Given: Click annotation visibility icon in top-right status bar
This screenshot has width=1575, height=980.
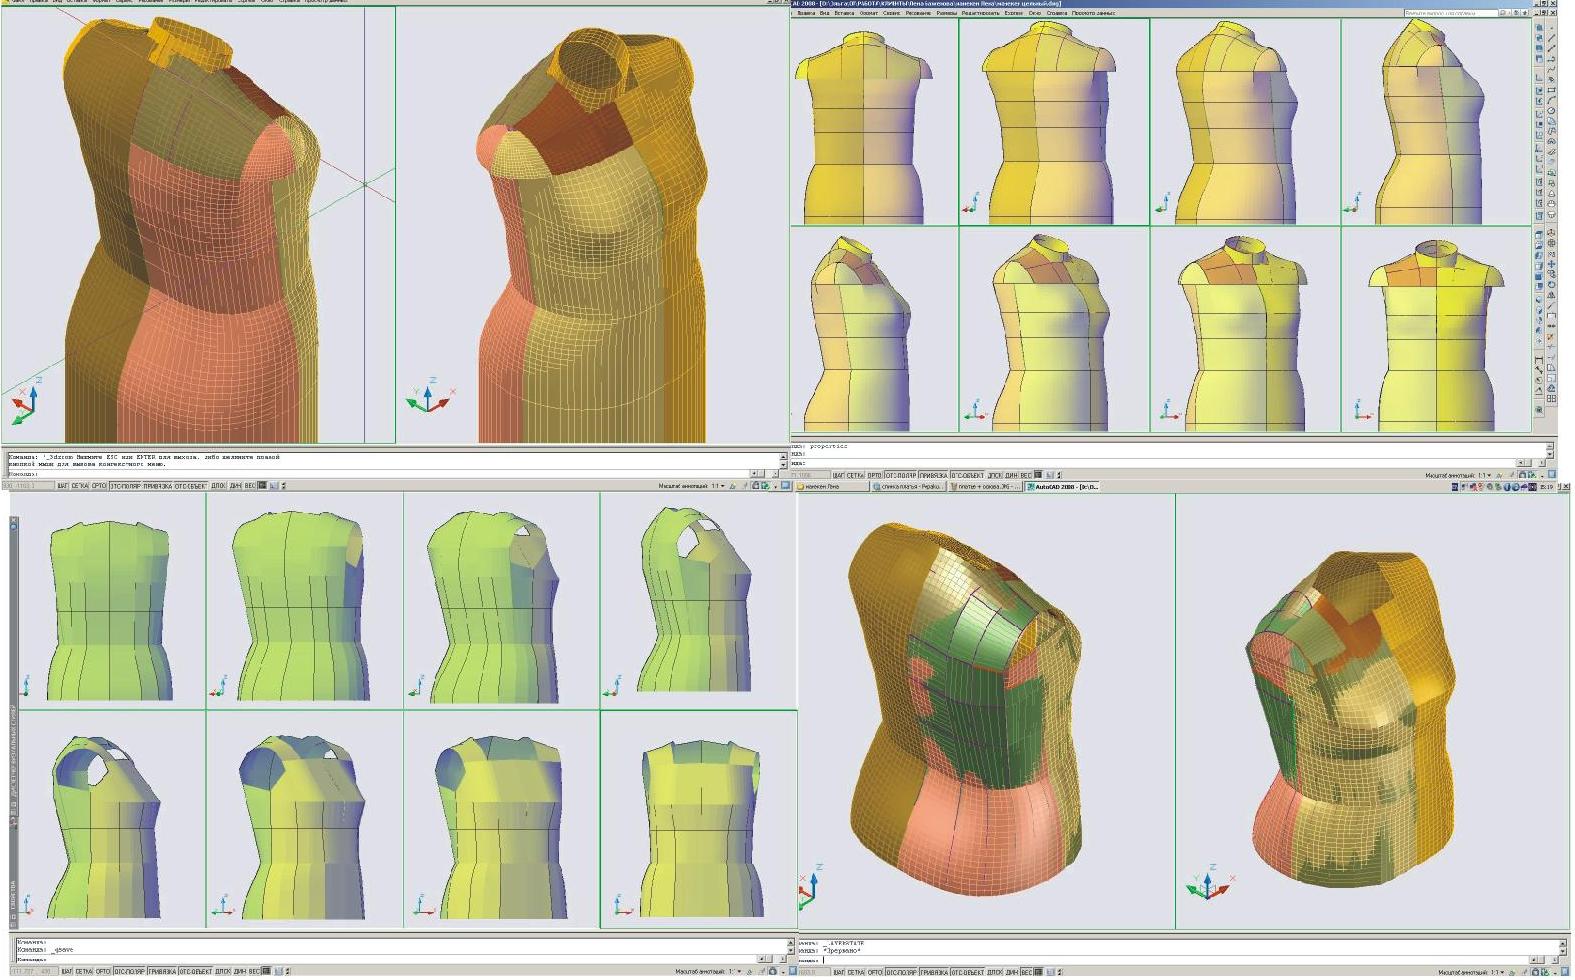Looking at the screenshot, I should click(1500, 475).
